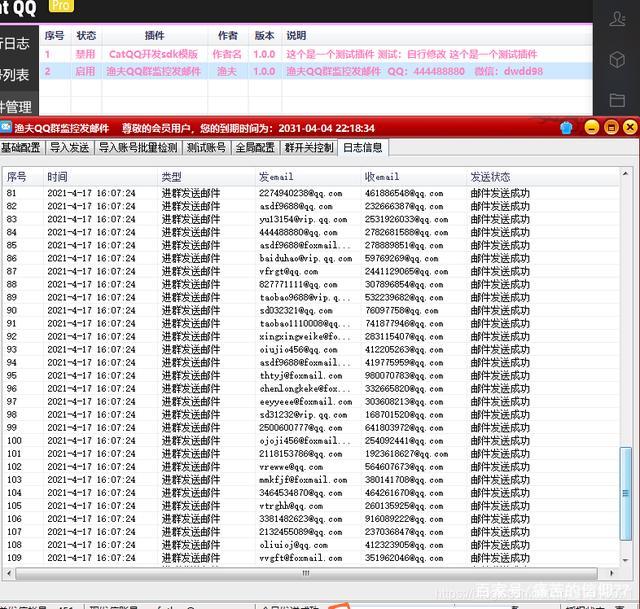This screenshot has width=640, height=609.
Task: Open the 全局配置 tab
Action: click(x=255, y=147)
